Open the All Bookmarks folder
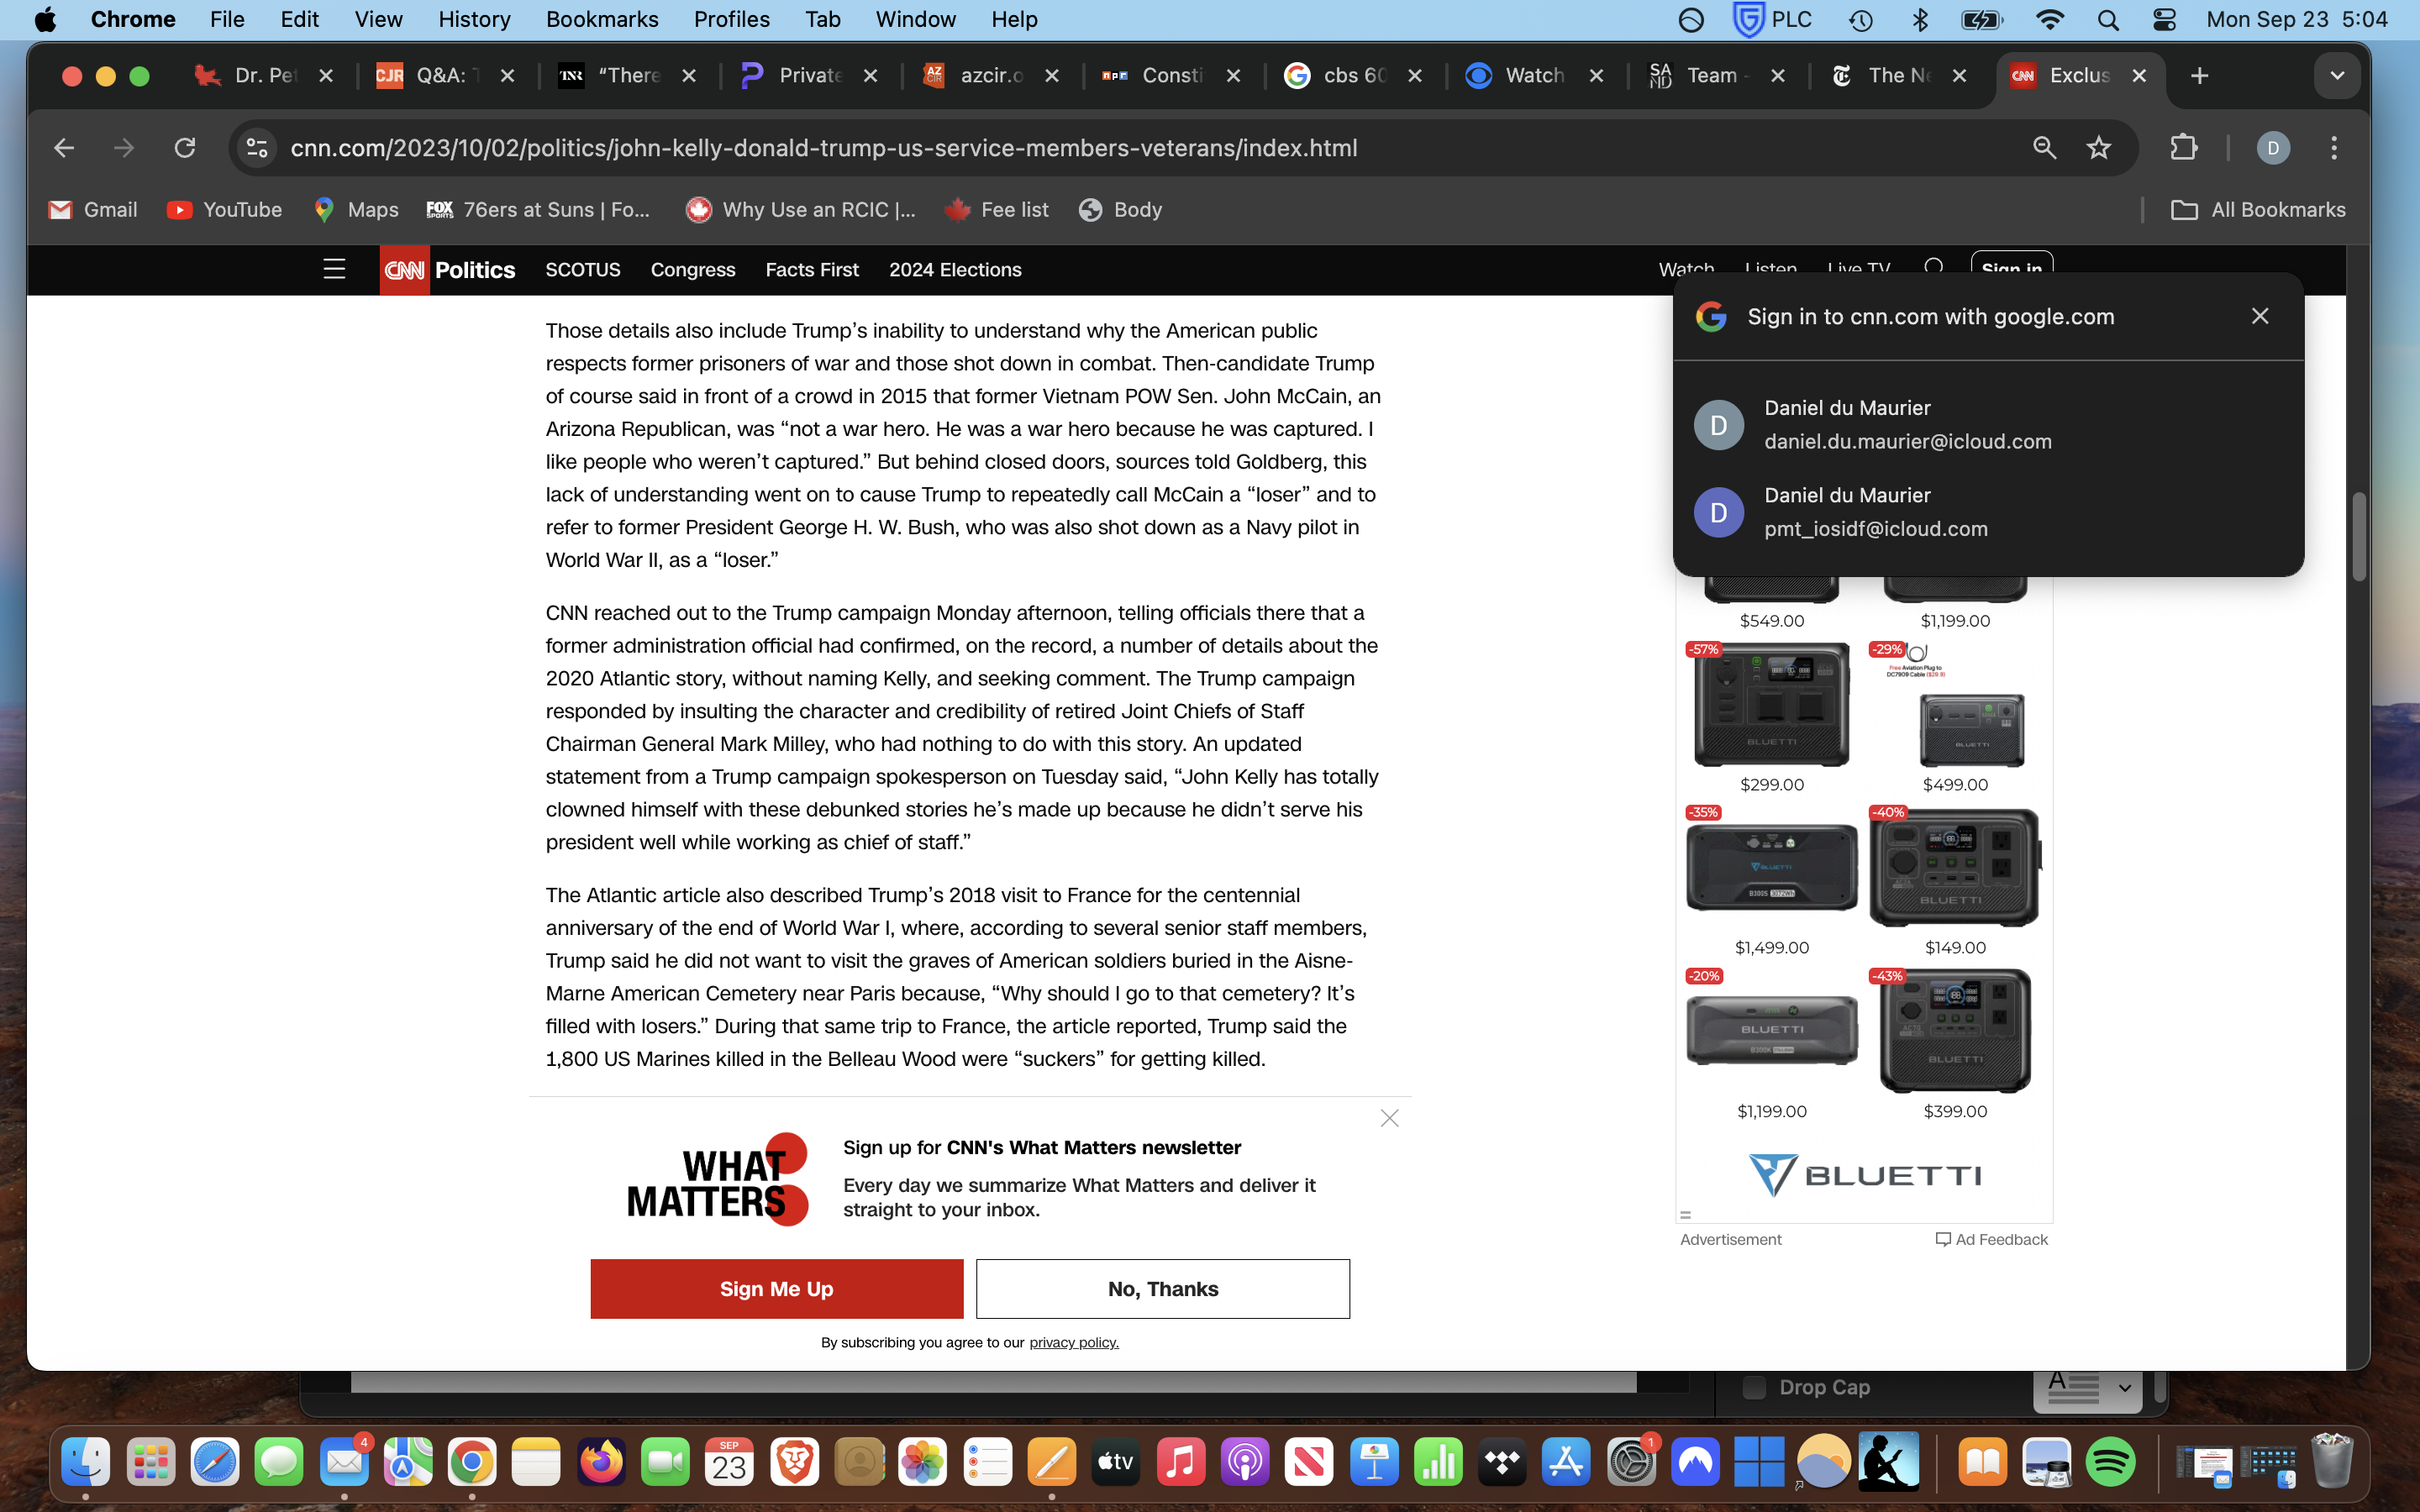Image resolution: width=2420 pixels, height=1512 pixels. pyautogui.click(x=2258, y=210)
